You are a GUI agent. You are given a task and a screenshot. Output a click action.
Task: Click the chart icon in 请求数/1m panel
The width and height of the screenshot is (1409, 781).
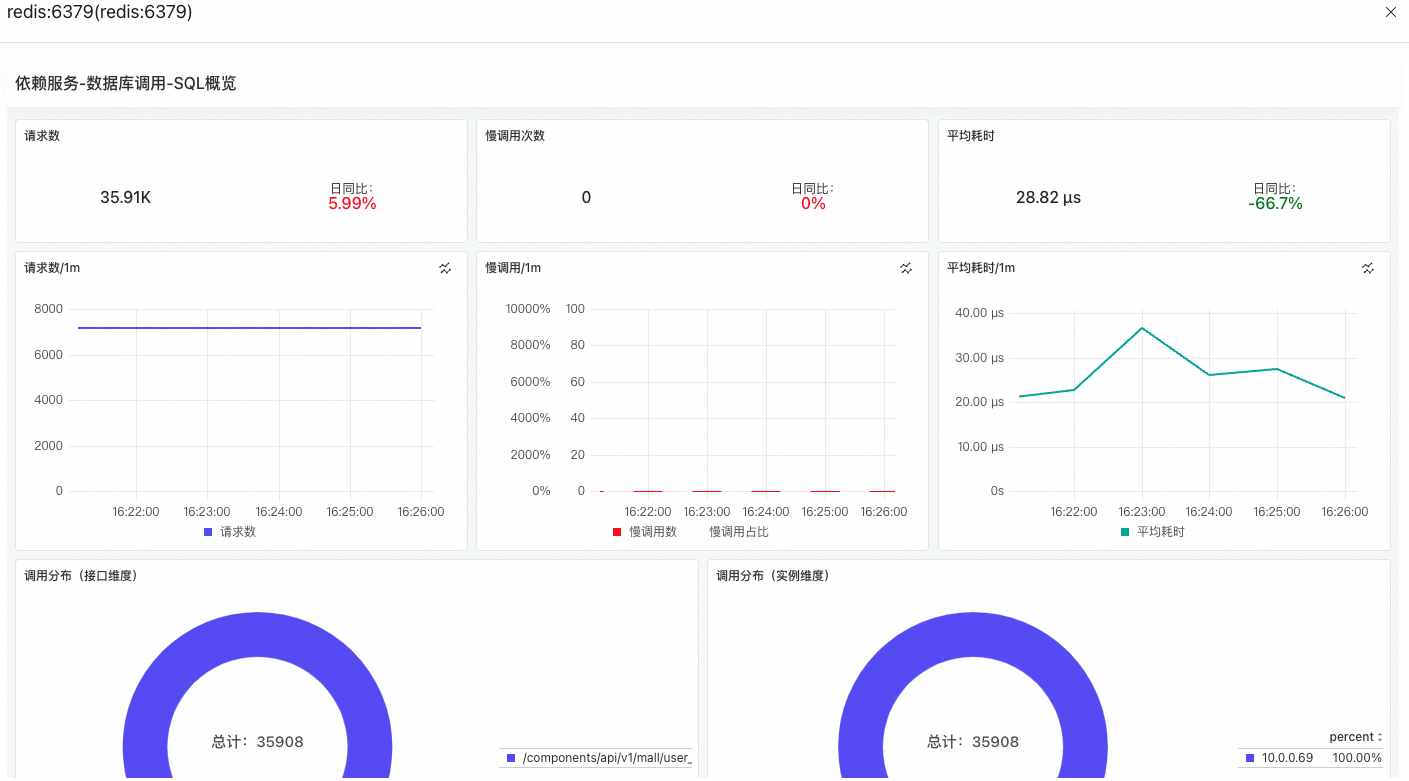pyautogui.click(x=445, y=268)
